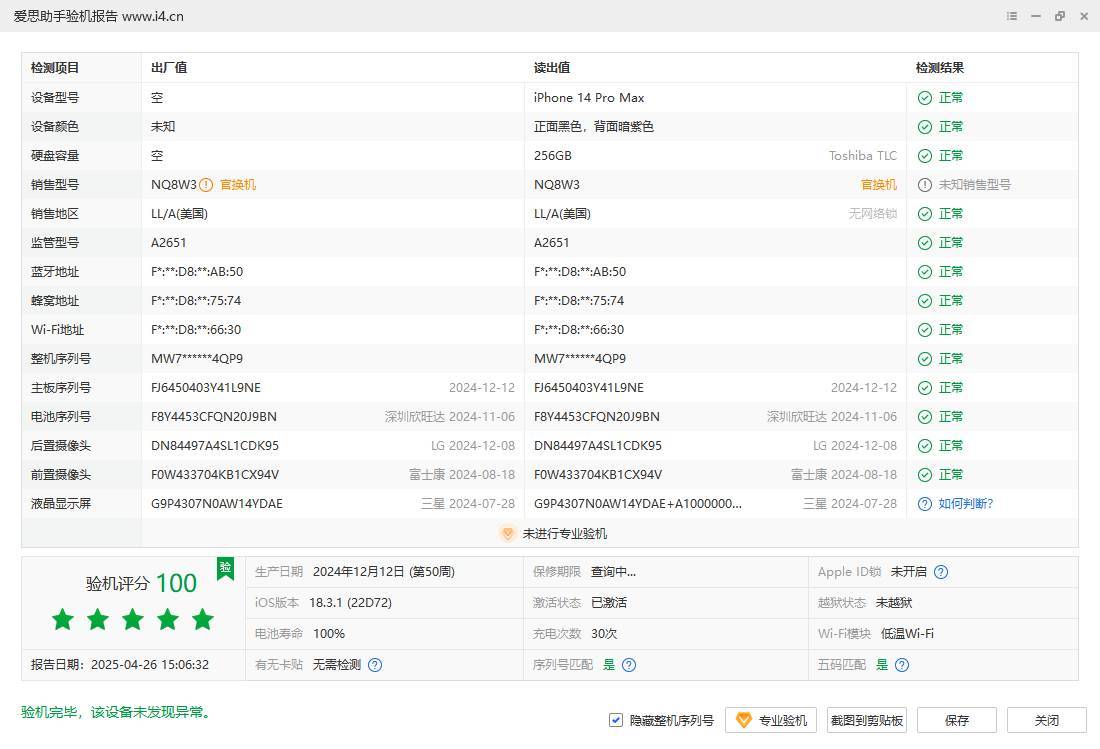Image resolution: width=1100 pixels, height=749 pixels.
Task: Click the 验机评分 100 score
Action: tap(141, 584)
